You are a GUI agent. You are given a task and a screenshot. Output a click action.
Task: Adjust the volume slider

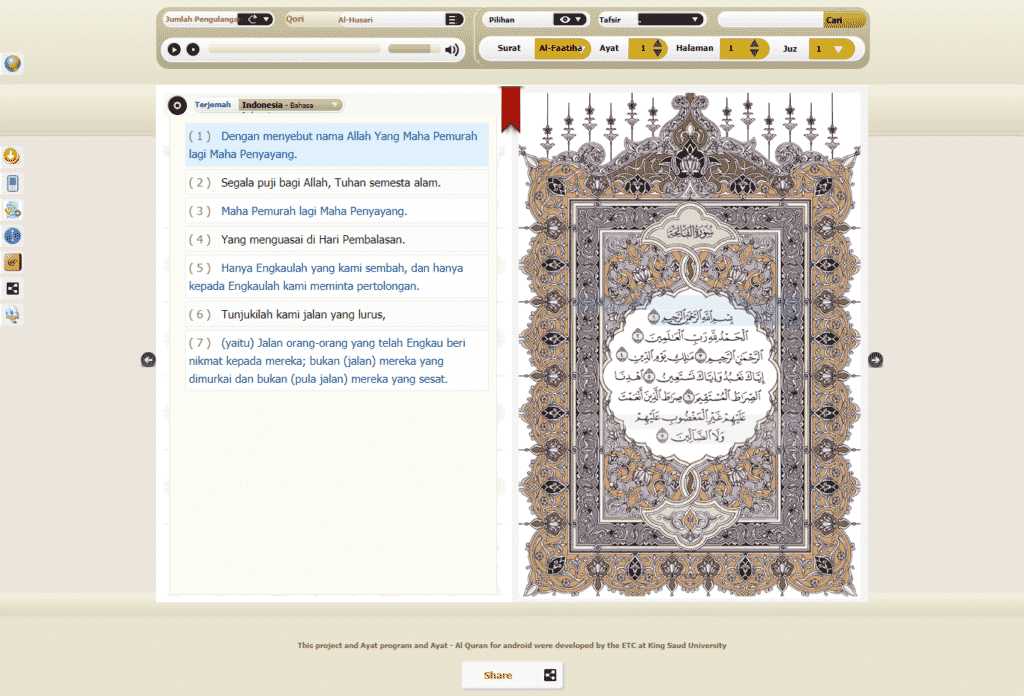point(413,49)
